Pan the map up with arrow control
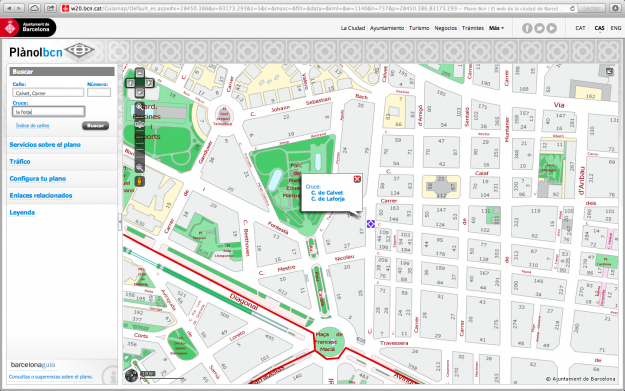The width and height of the screenshot is (625, 391). [x=140, y=73]
